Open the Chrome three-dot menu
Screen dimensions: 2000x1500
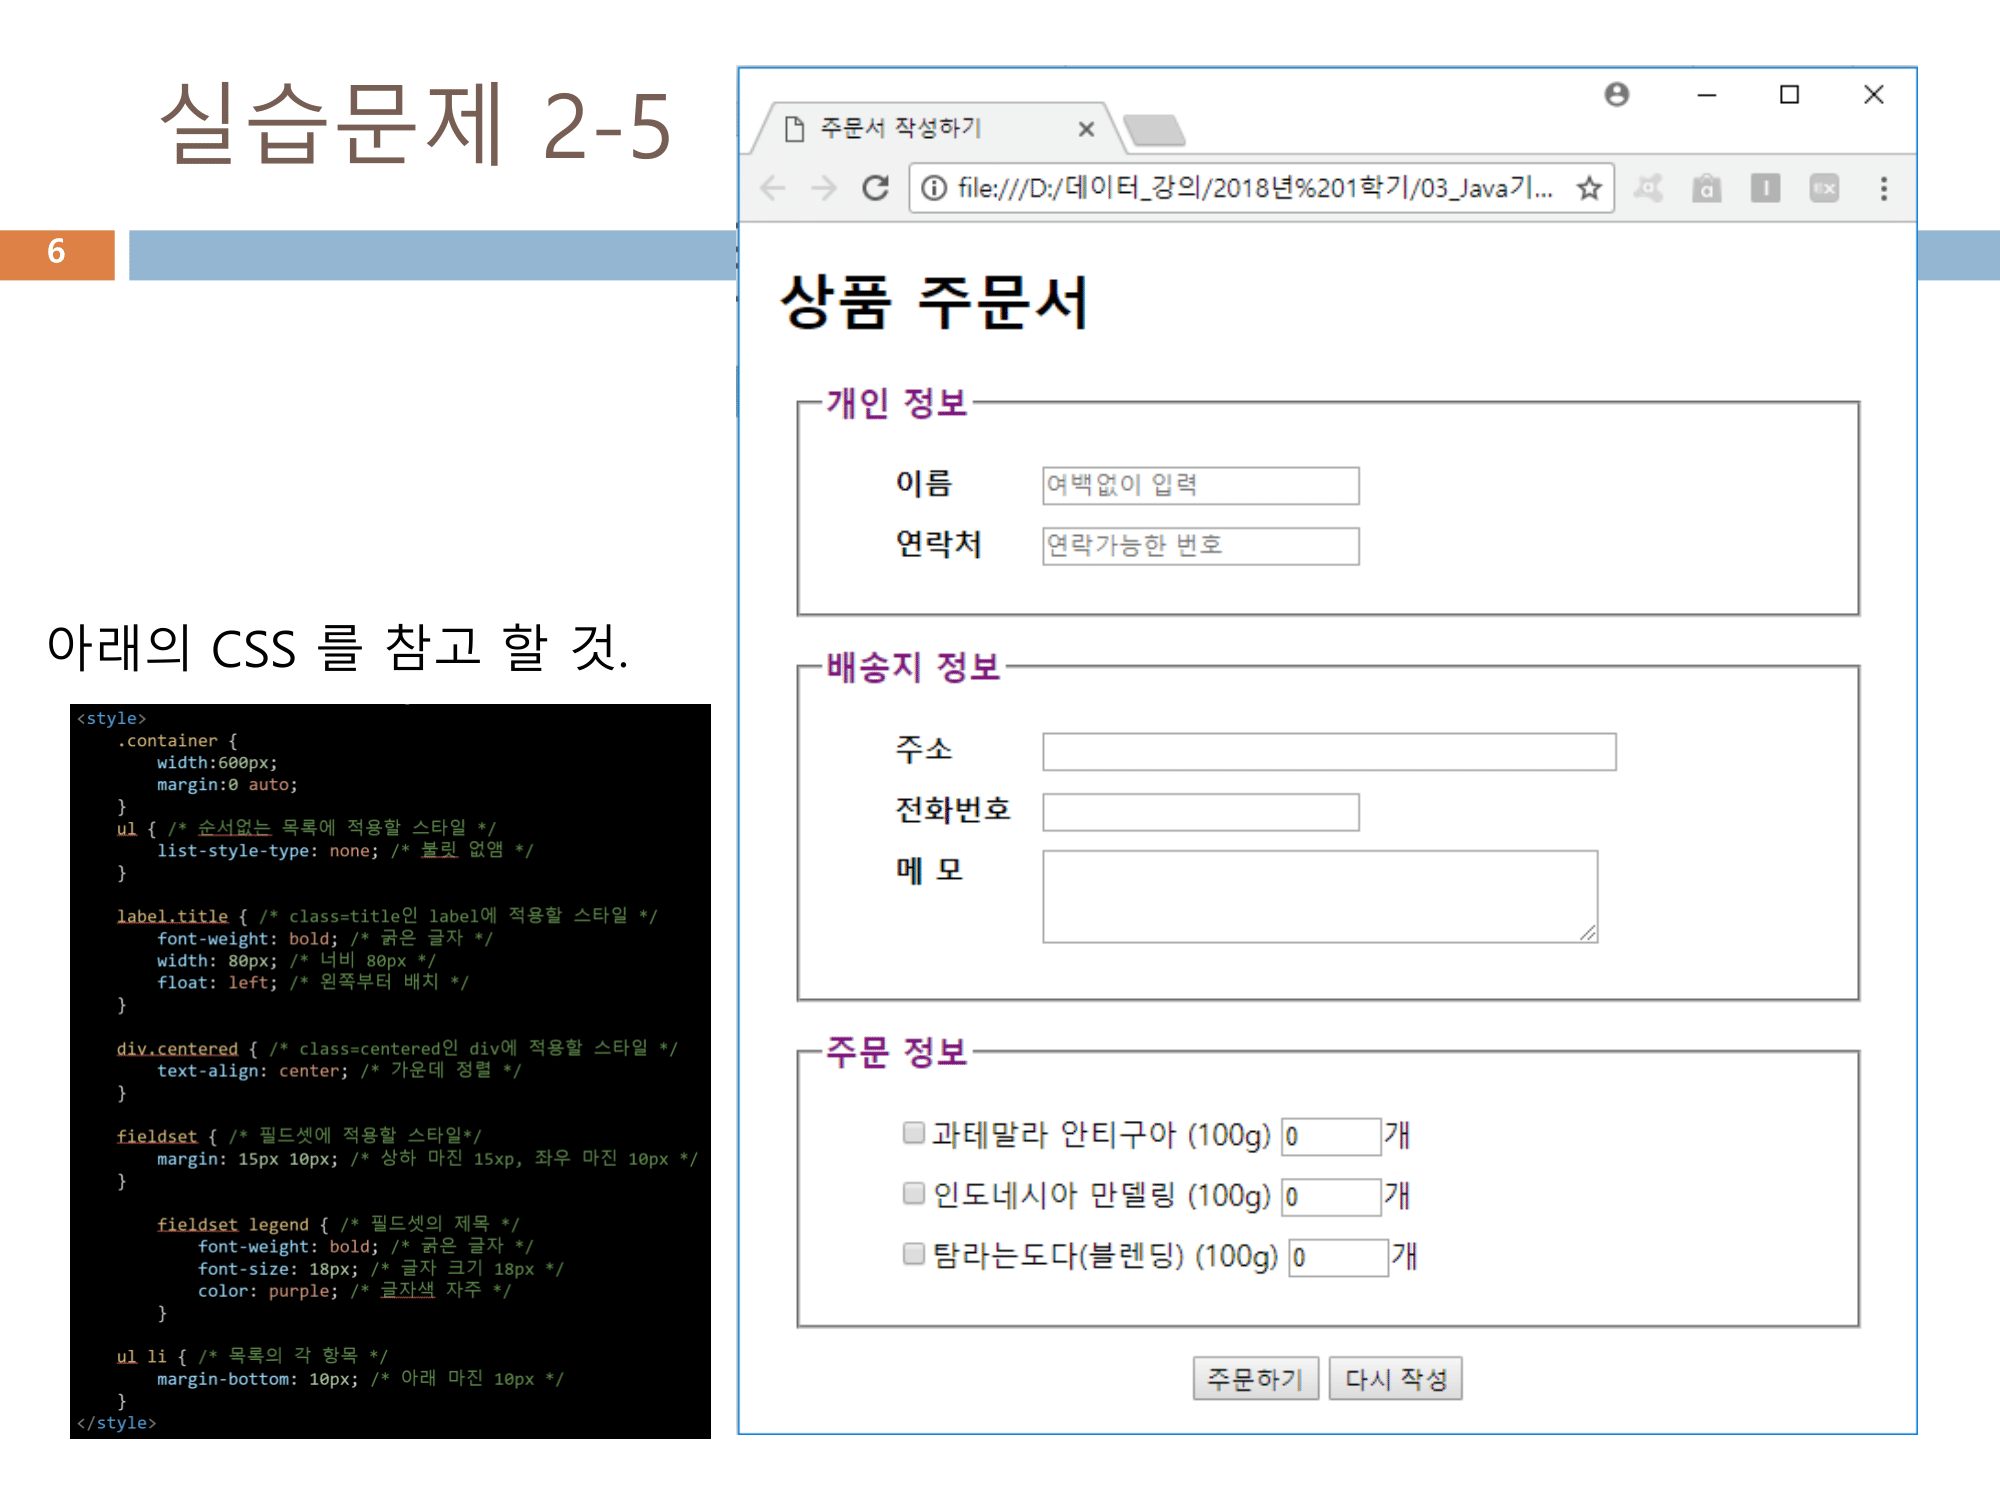click(x=1884, y=188)
